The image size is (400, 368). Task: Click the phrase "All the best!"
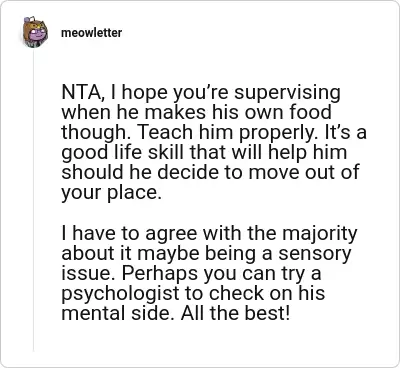[x=235, y=313]
